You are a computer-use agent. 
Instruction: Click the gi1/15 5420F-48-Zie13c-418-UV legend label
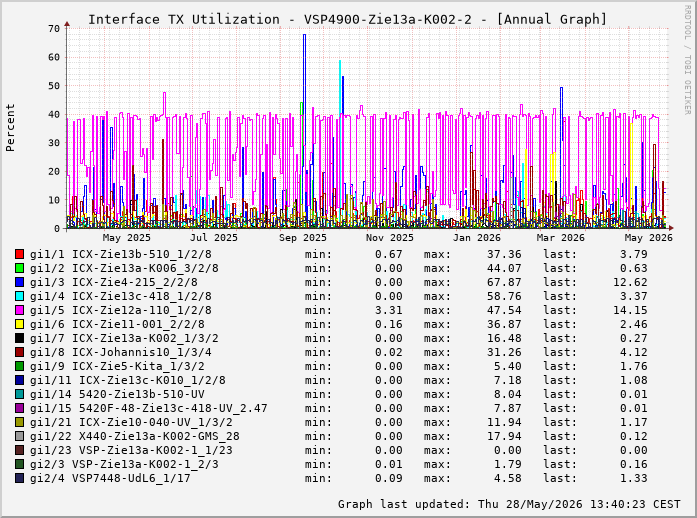149,408
